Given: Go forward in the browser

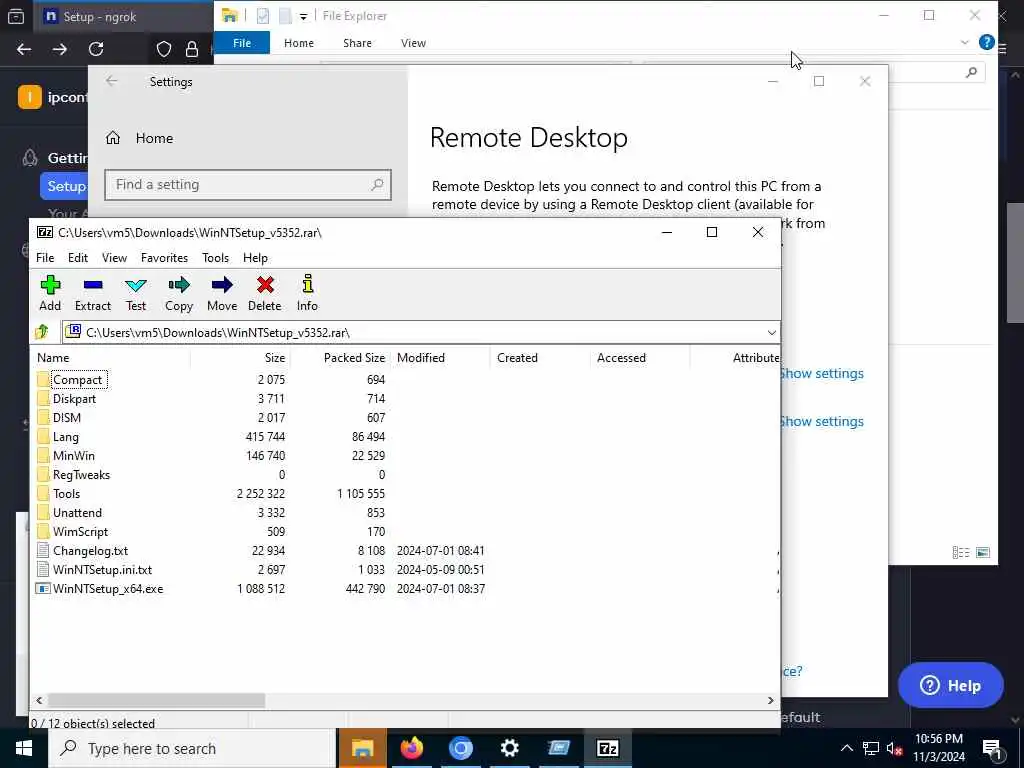Looking at the screenshot, I should pyautogui.click(x=59, y=49).
